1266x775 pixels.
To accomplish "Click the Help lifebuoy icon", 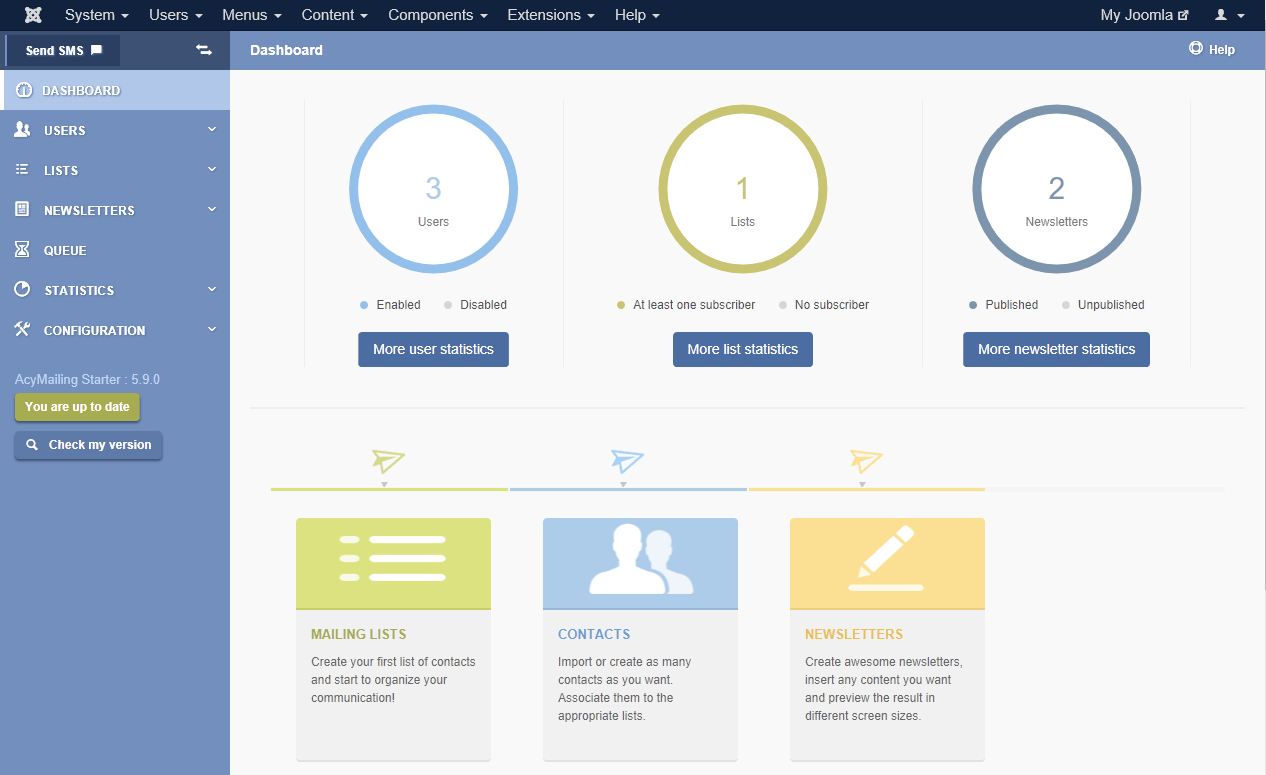I will pos(1195,49).
